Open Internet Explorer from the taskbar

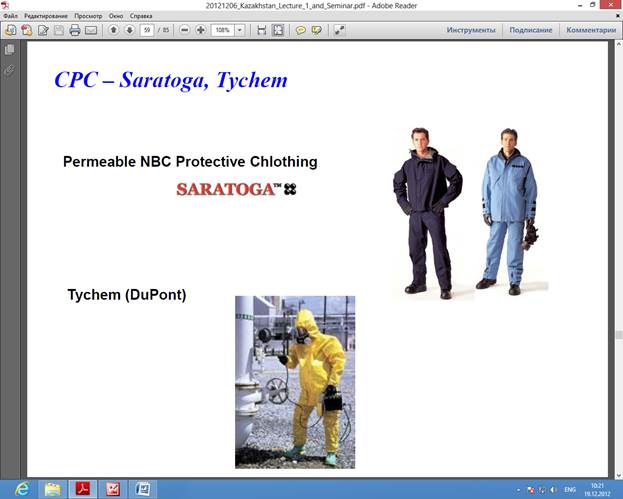click(x=22, y=489)
